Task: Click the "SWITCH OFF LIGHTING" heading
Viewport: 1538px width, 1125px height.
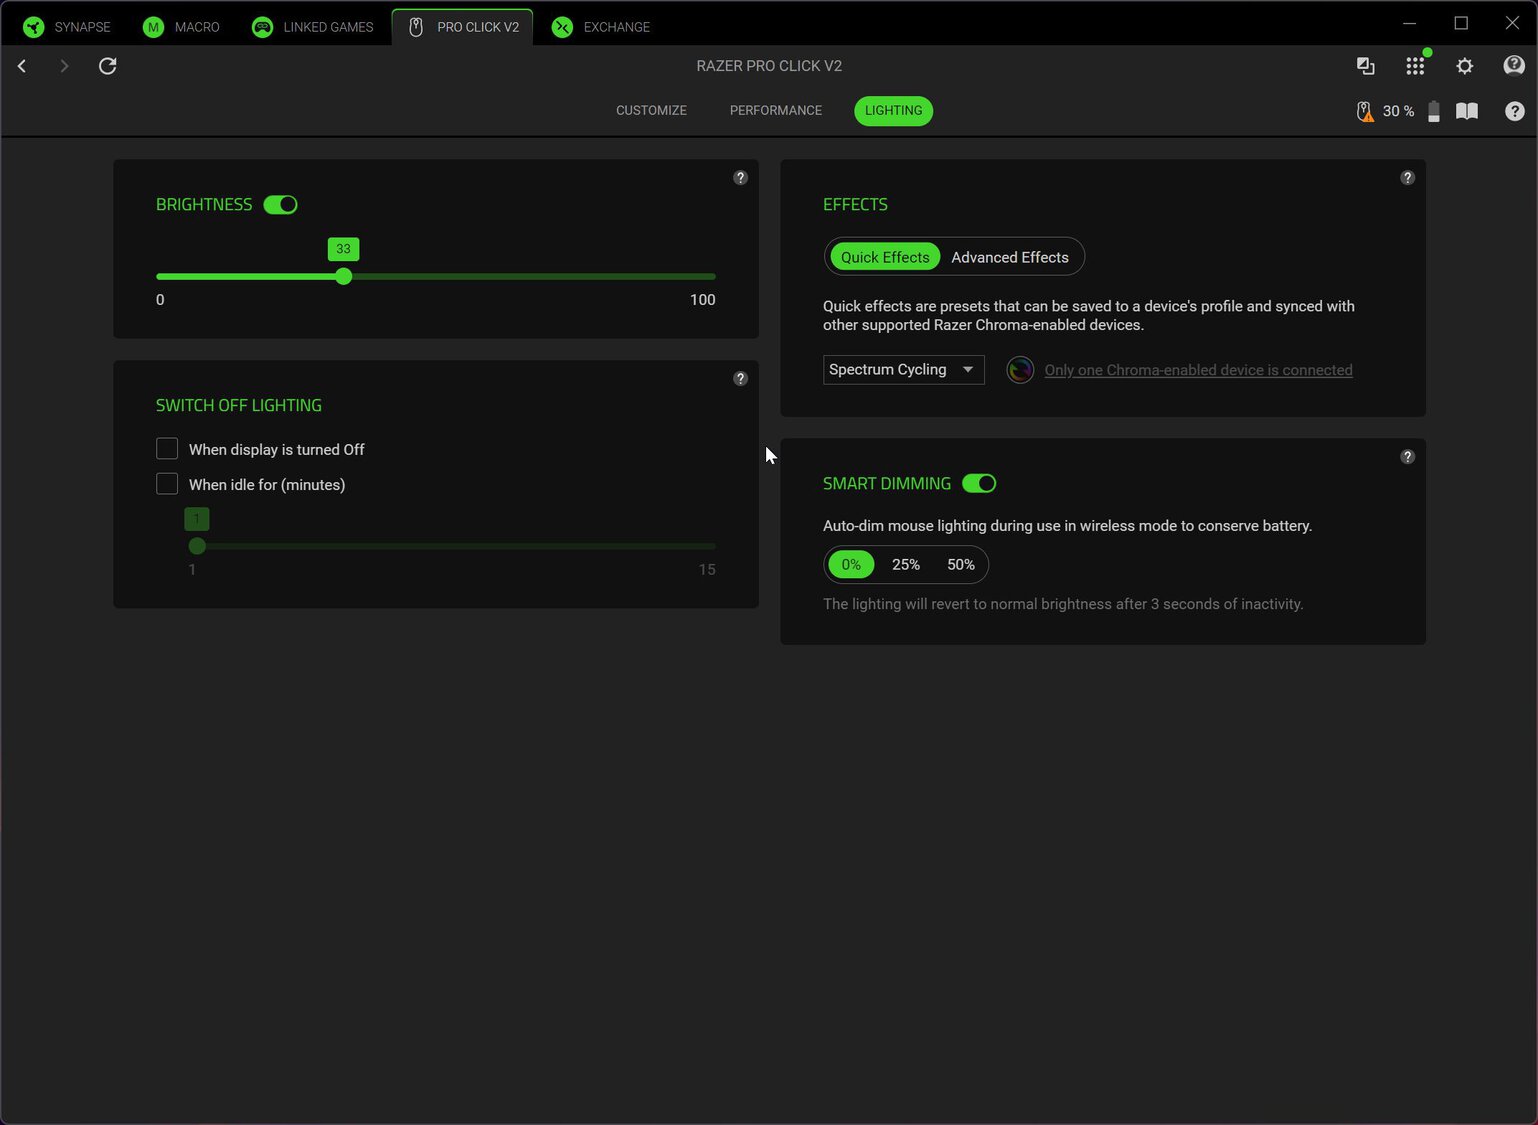Action: [239, 405]
